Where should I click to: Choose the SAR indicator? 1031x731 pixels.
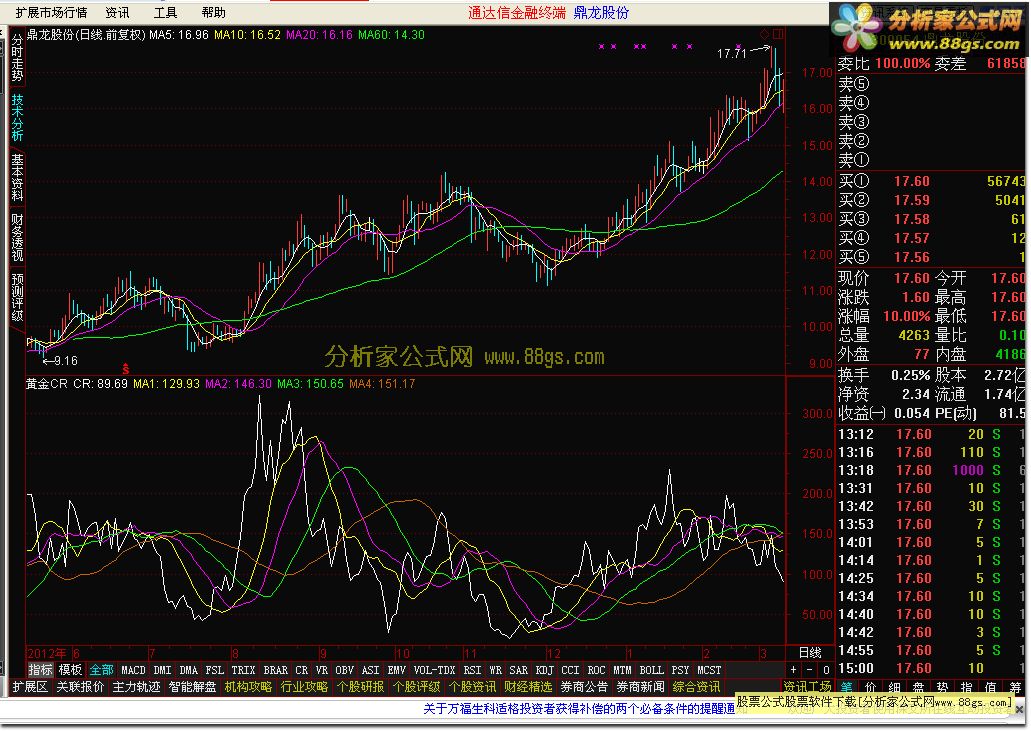pos(518,670)
